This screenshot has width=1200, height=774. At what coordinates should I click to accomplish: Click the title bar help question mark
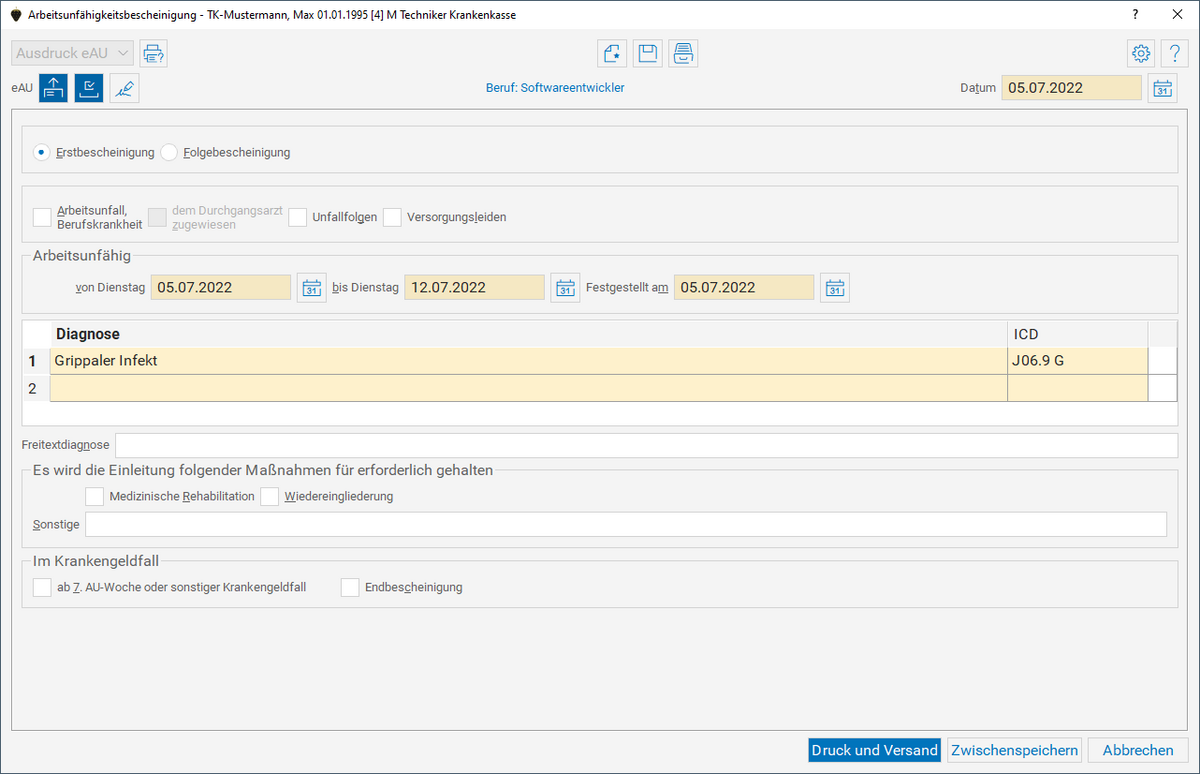[x=1135, y=15]
